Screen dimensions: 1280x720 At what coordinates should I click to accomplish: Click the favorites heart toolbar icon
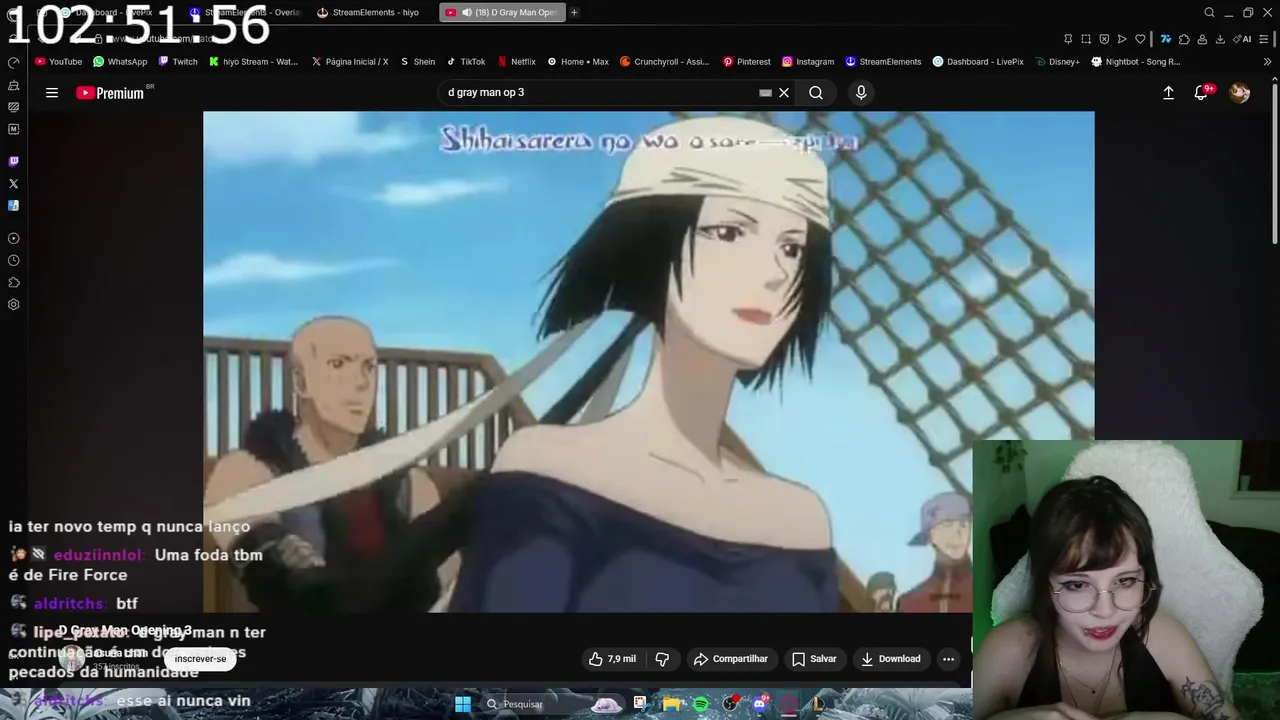coord(1140,39)
